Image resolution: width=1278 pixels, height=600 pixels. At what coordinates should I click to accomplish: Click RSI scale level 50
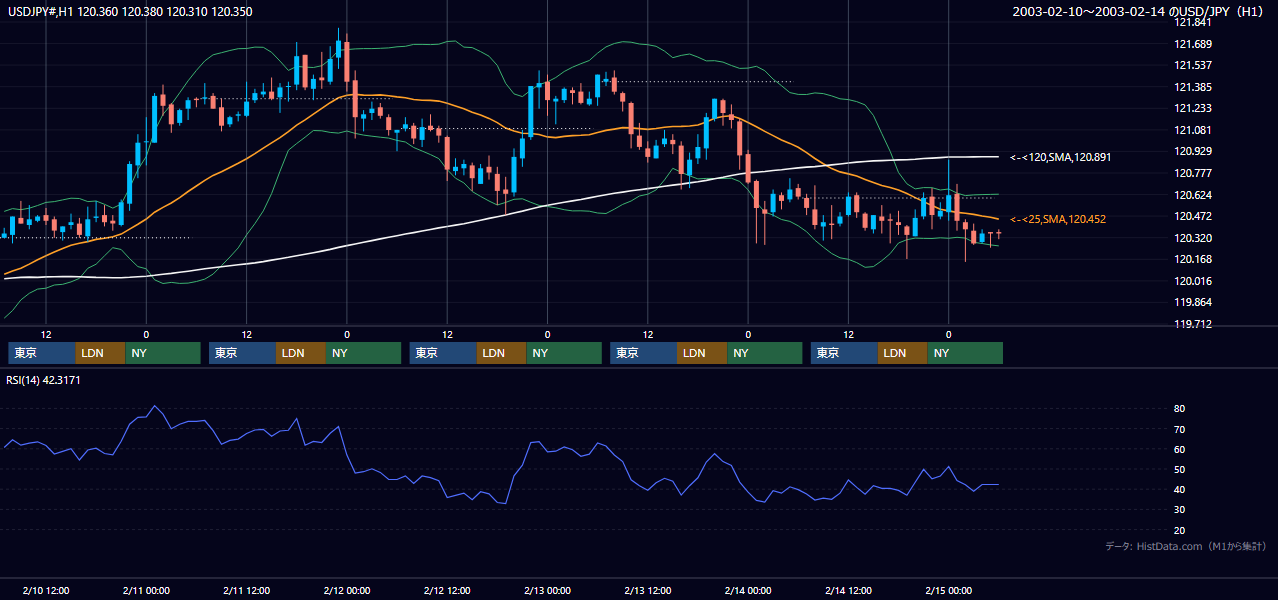click(x=1180, y=469)
